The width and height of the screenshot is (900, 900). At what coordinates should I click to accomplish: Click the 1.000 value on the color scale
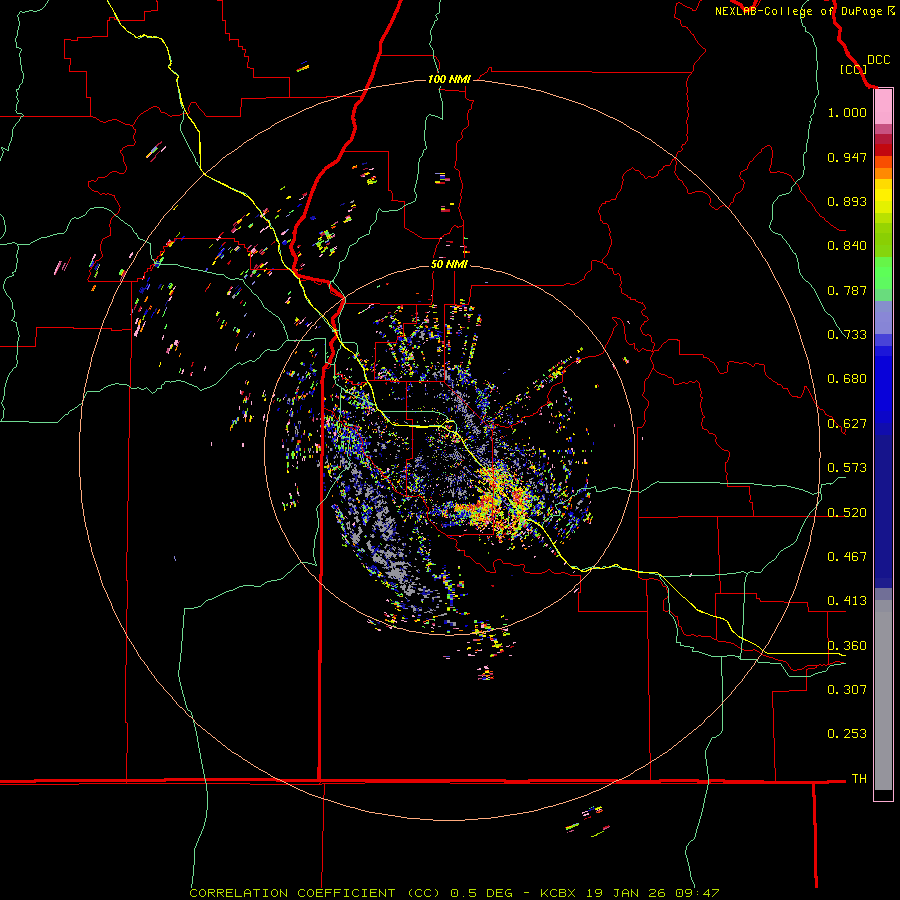pyautogui.click(x=847, y=112)
